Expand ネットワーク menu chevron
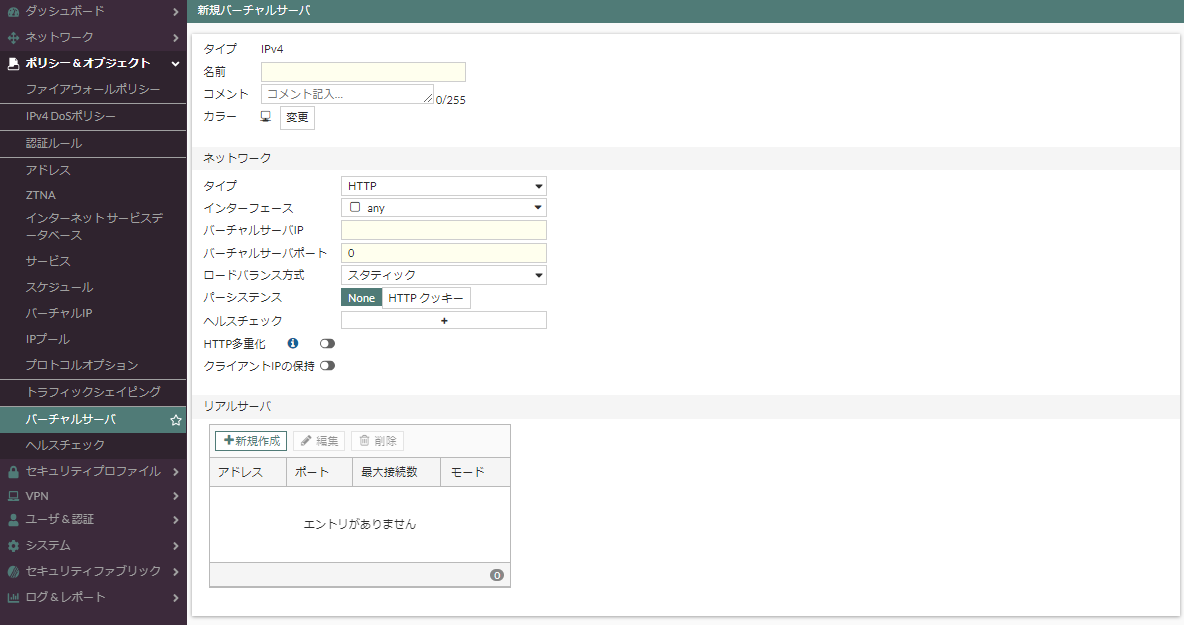The width and height of the screenshot is (1184, 625). click(176, 38)
